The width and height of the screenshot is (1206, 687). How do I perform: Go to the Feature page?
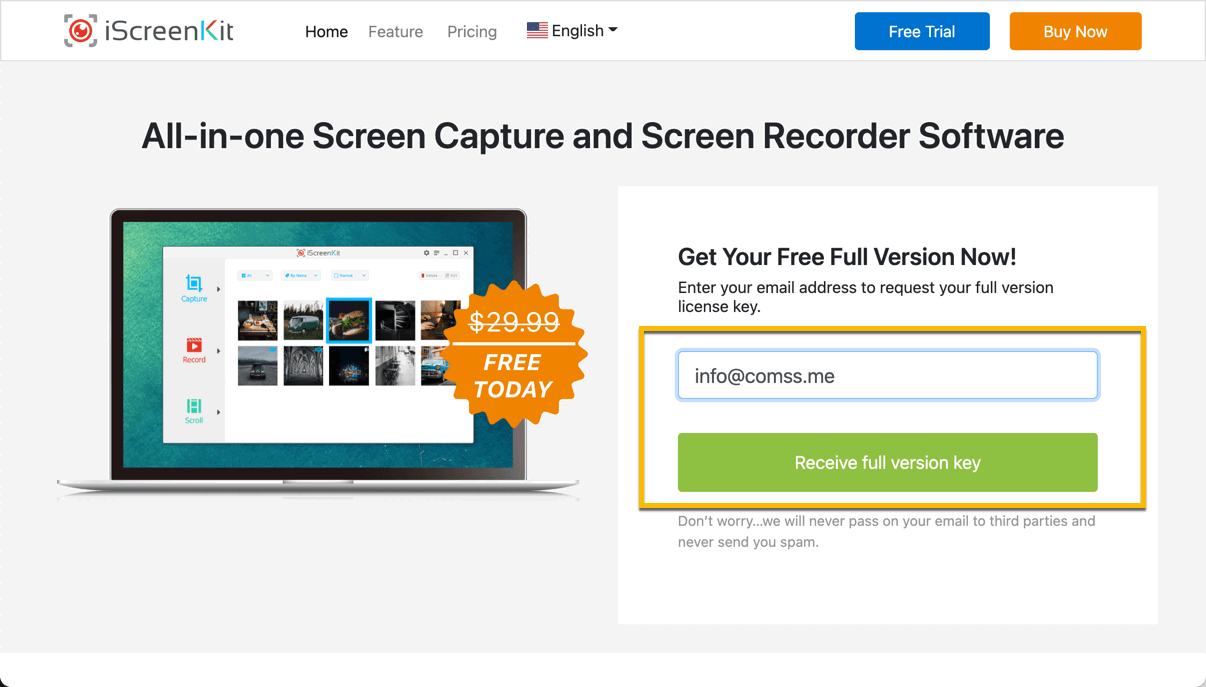[x=395, y=32]
